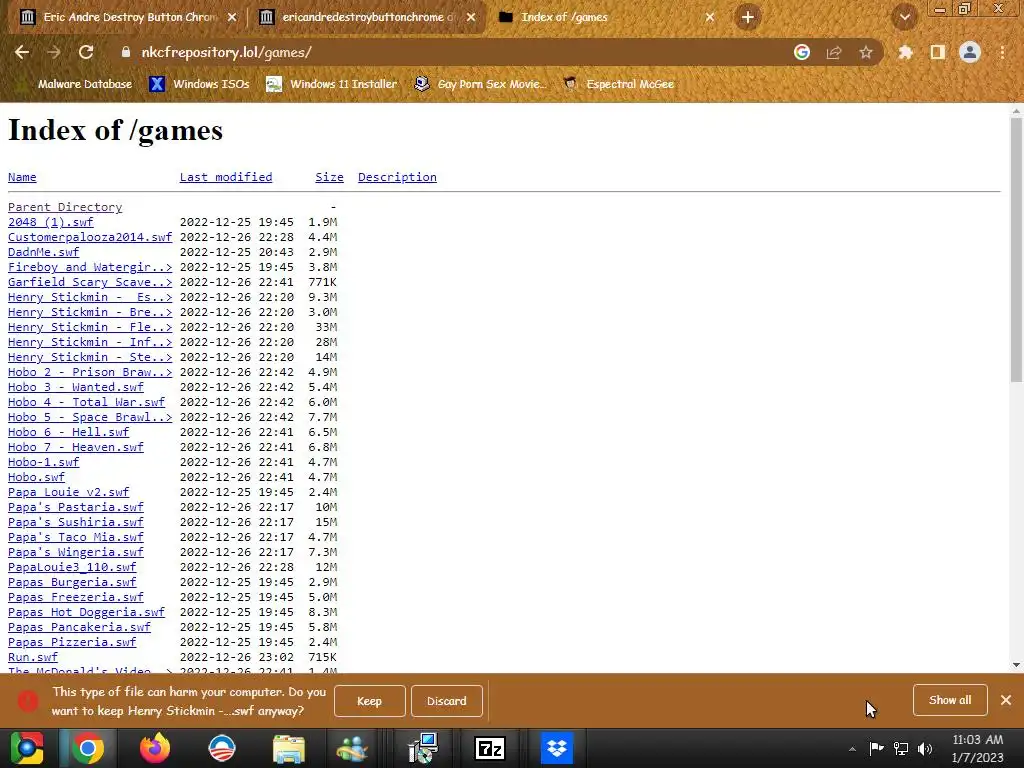Click the address bar URL
This screenshot has width=1024, height=768.
pos(227,52)
